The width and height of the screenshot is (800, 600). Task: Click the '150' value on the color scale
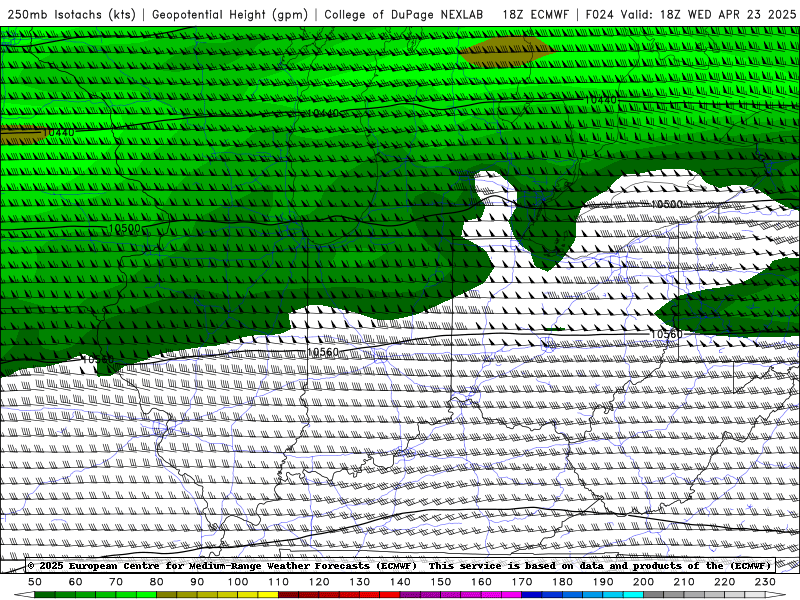pos(441,582)
